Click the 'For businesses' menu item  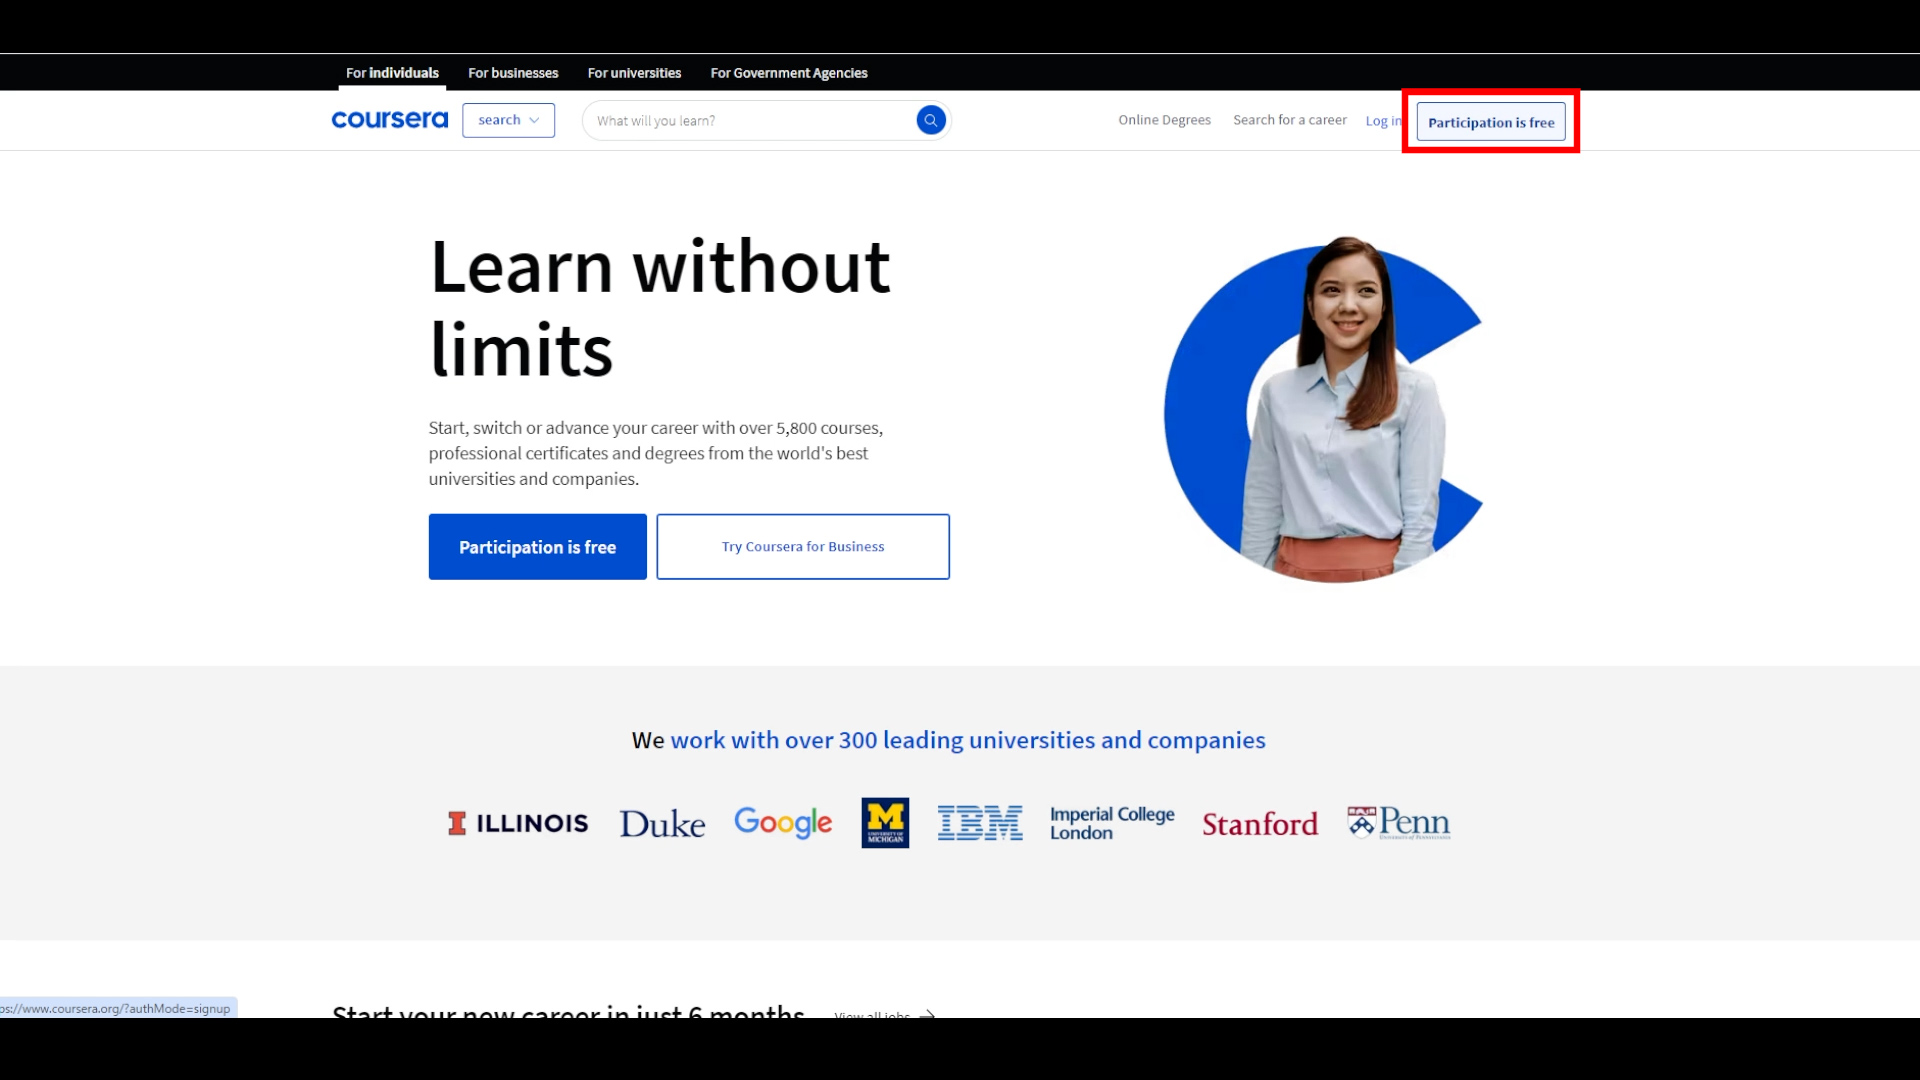(513, 73)
